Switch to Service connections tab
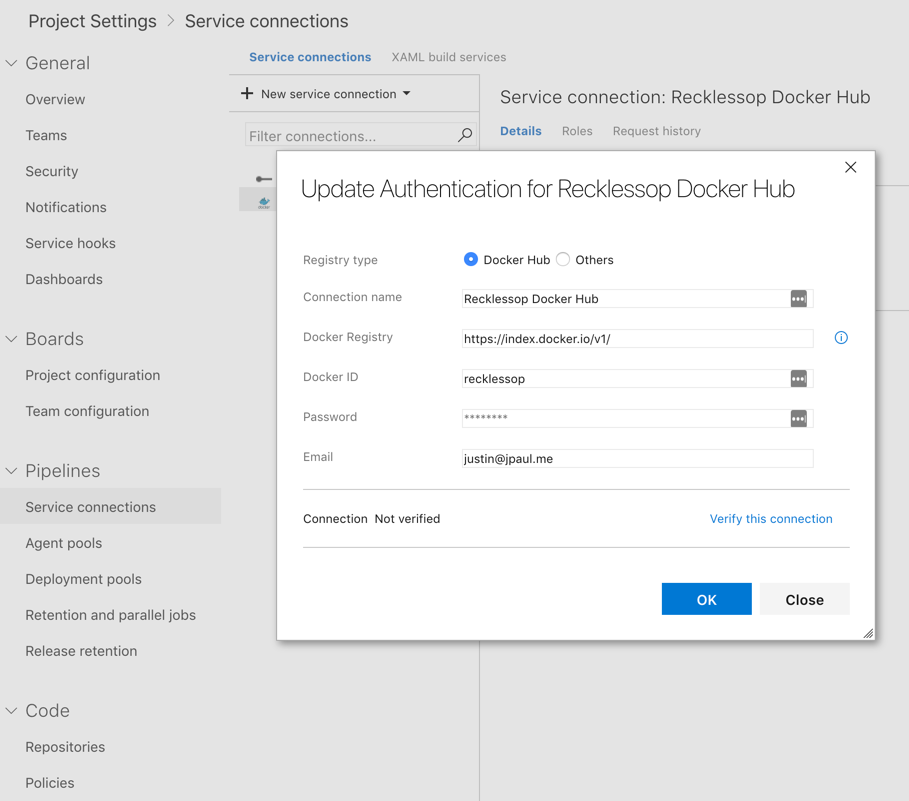This screenshot has height=801, width=909. tap(310, 57)
